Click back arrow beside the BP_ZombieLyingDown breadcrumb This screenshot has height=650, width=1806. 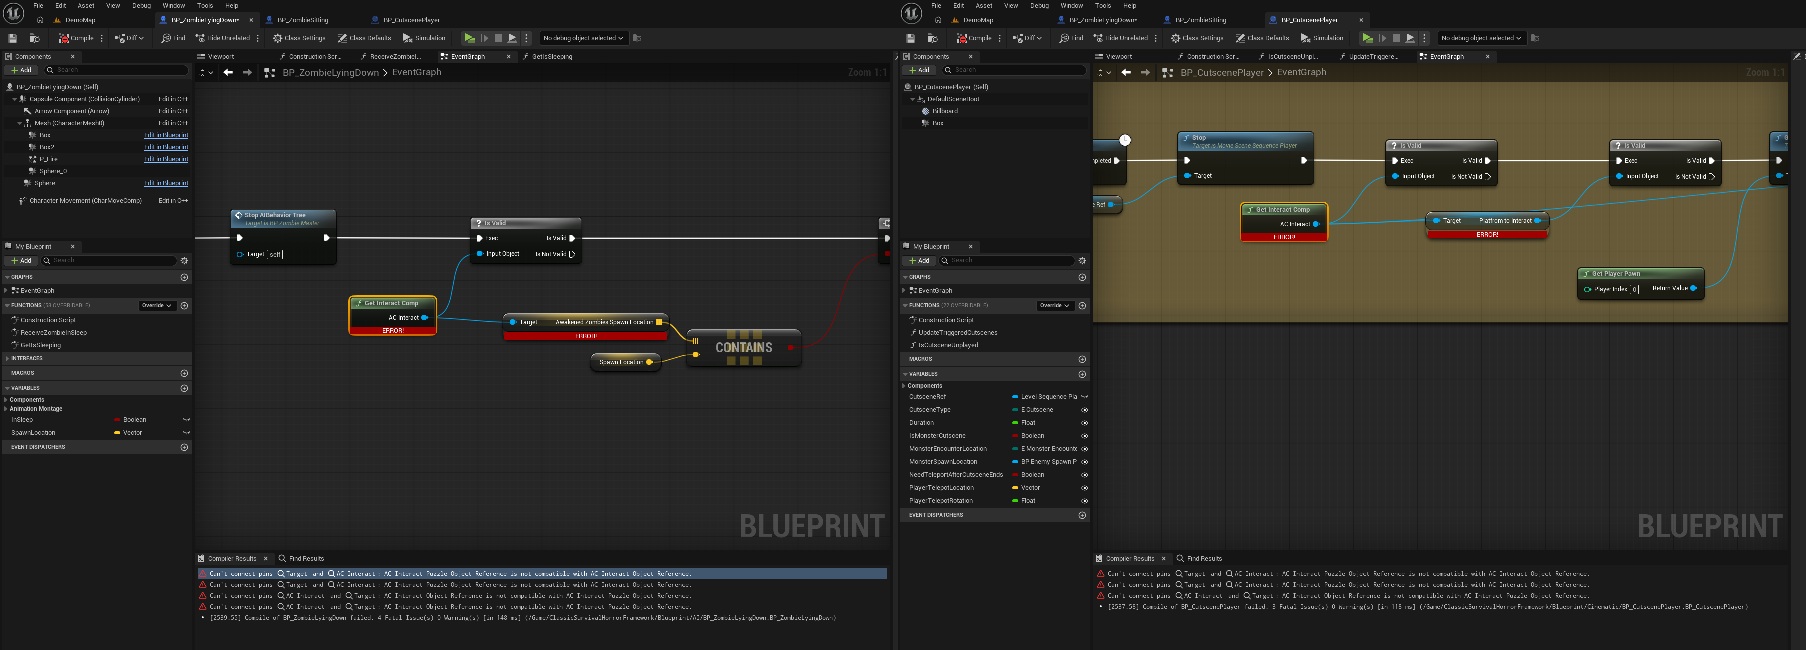[228, 72]
